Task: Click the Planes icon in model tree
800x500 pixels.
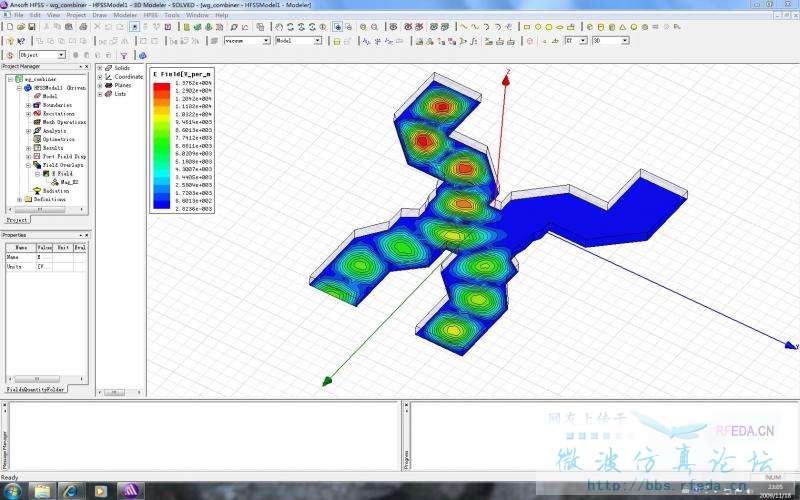Action: pos(109,85)
